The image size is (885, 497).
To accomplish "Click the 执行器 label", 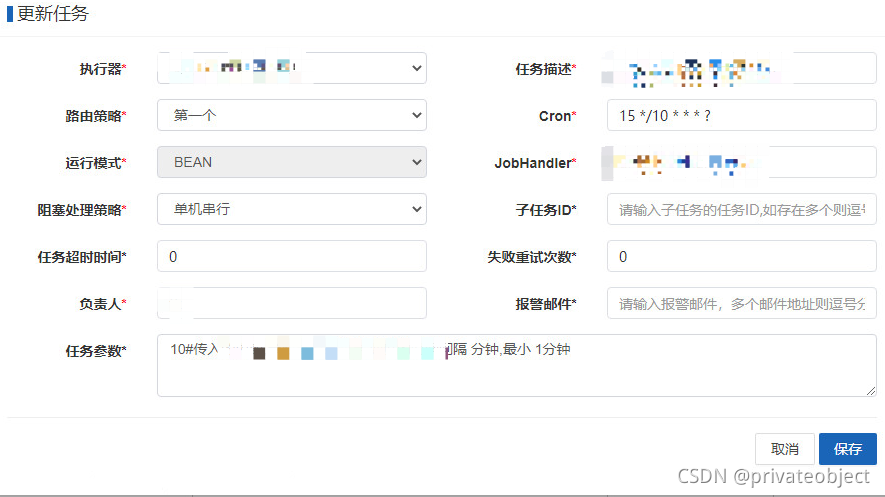I will click(103, 69).
